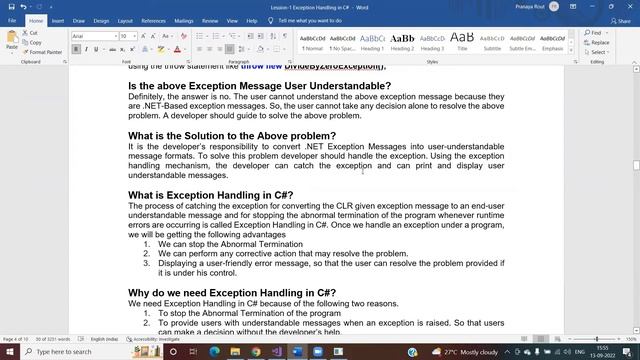The height and width of the screenshot is (360, 640).
Task: Click the Replace button
Action: [596, 42]
